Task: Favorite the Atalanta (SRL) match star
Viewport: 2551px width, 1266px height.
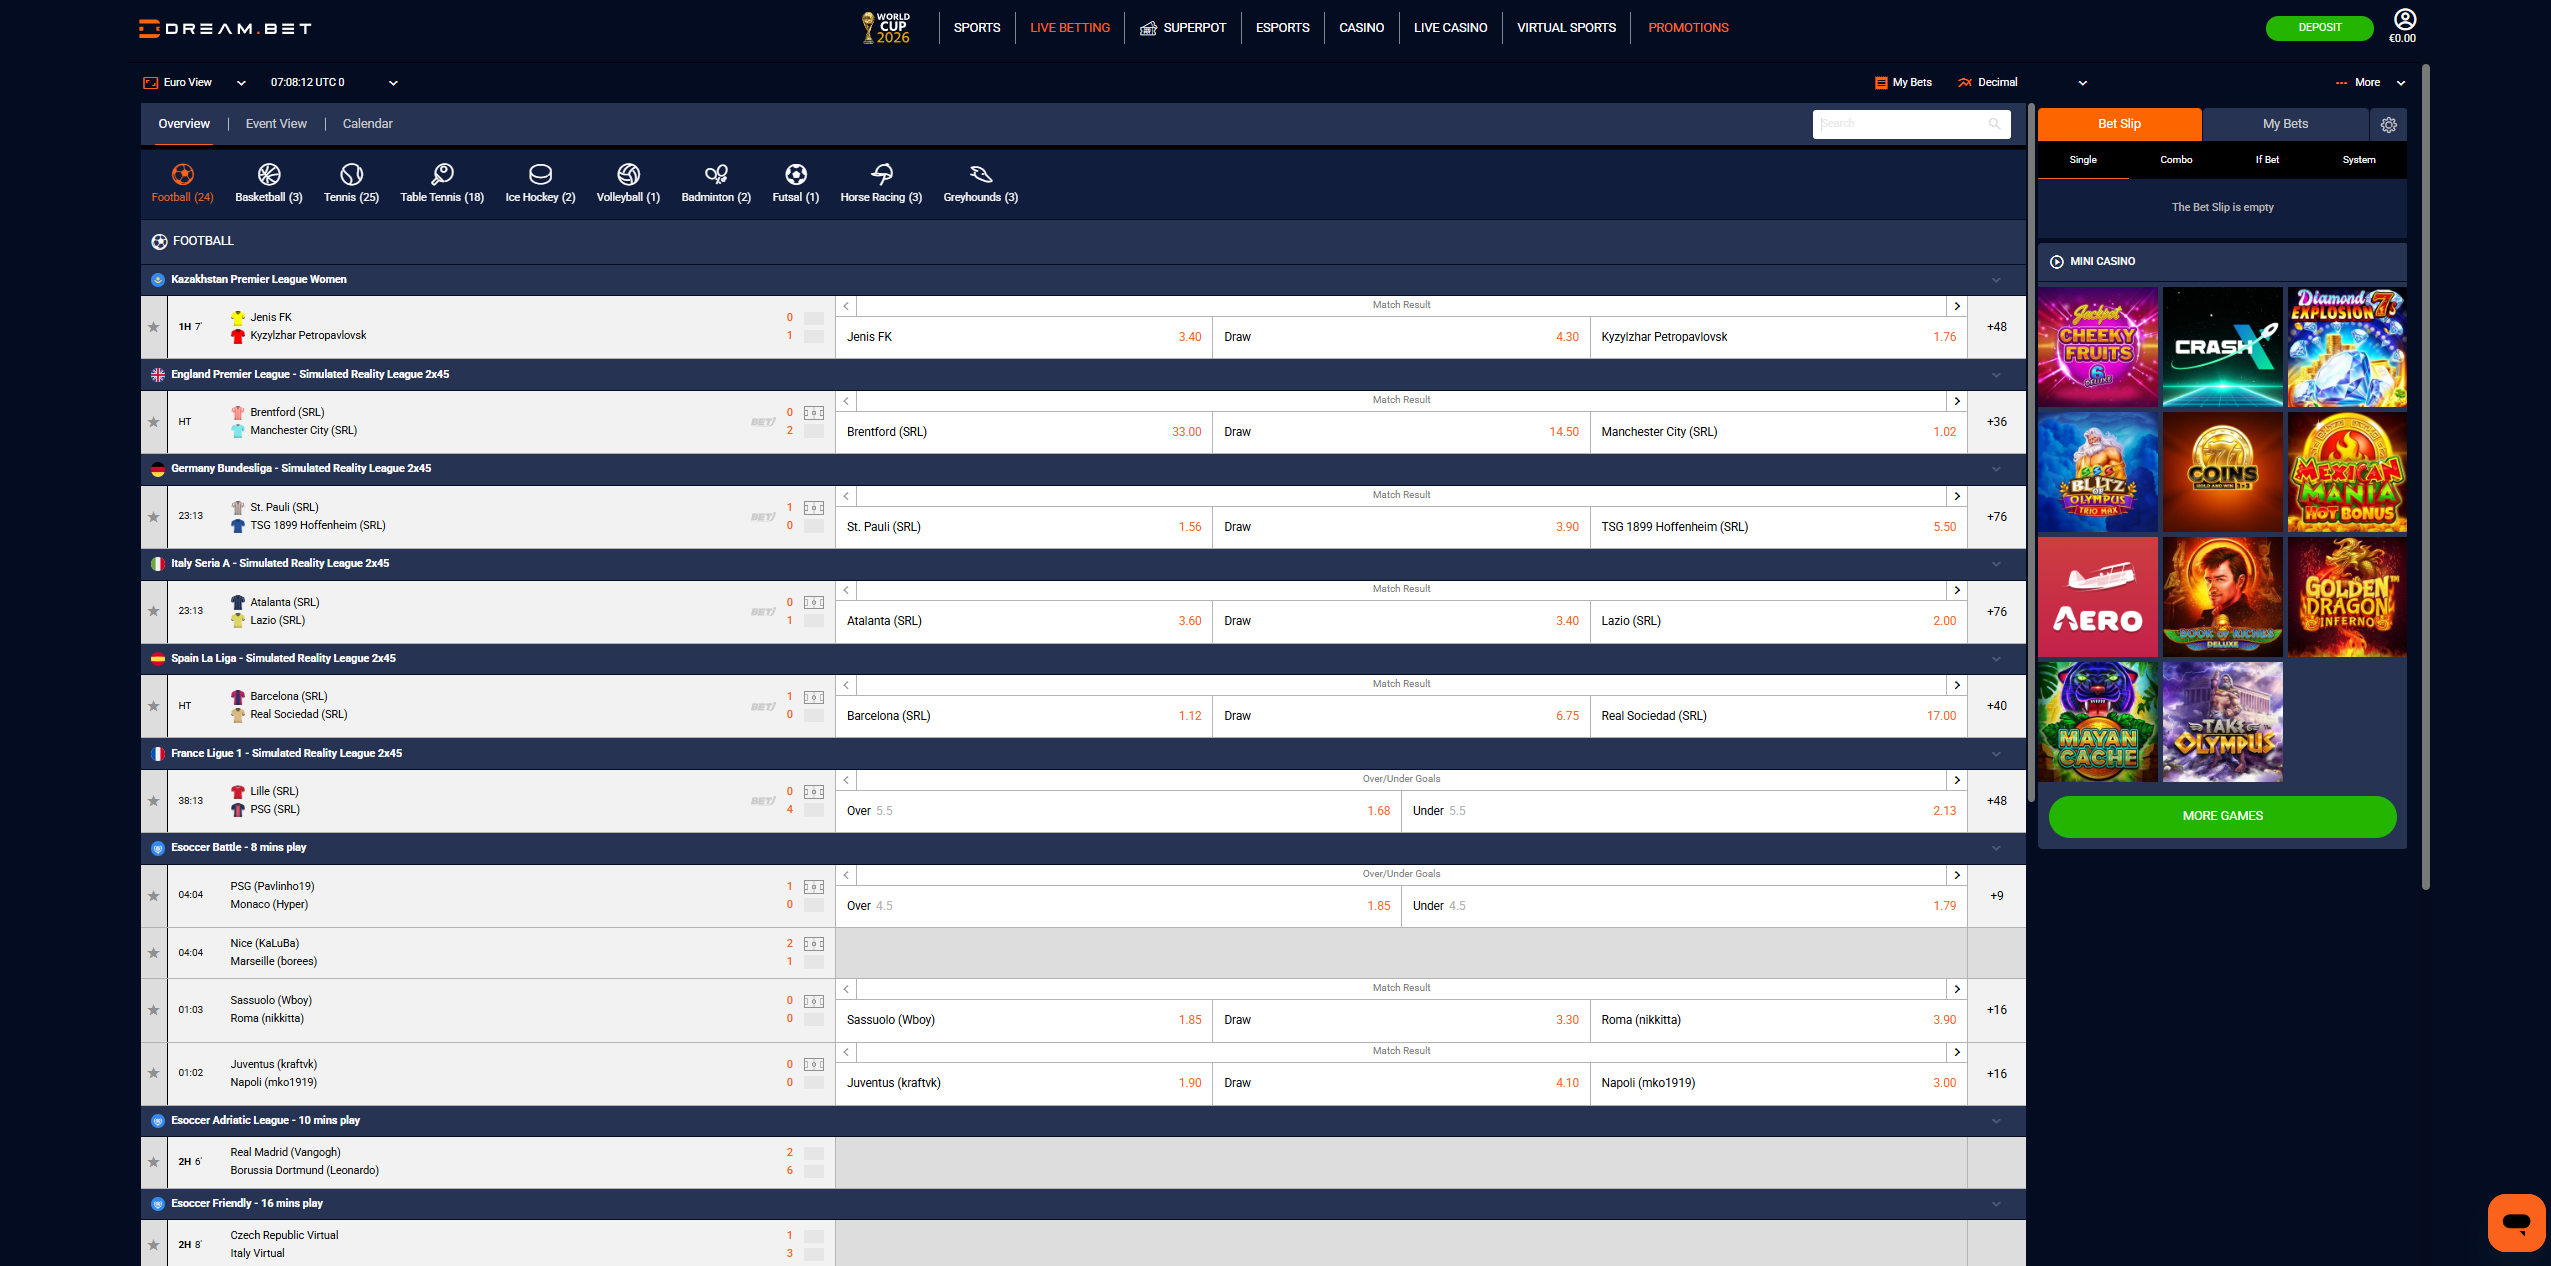Action: [153, 611]
